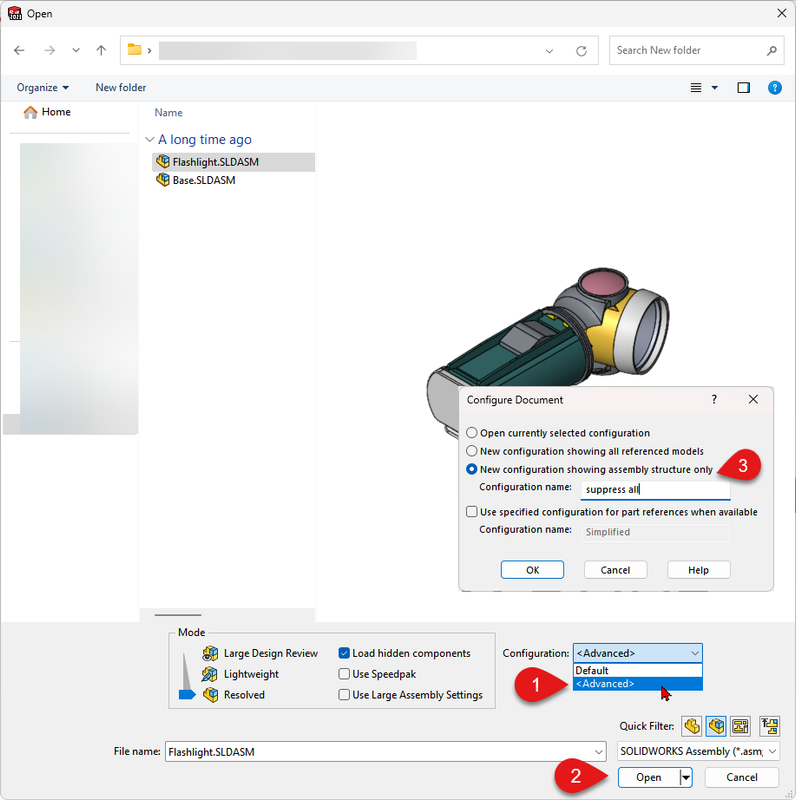Image resolution: width=796 pixels, height=800 pixels.
Task: Click New folder in the toolbar
Action: 120,88
